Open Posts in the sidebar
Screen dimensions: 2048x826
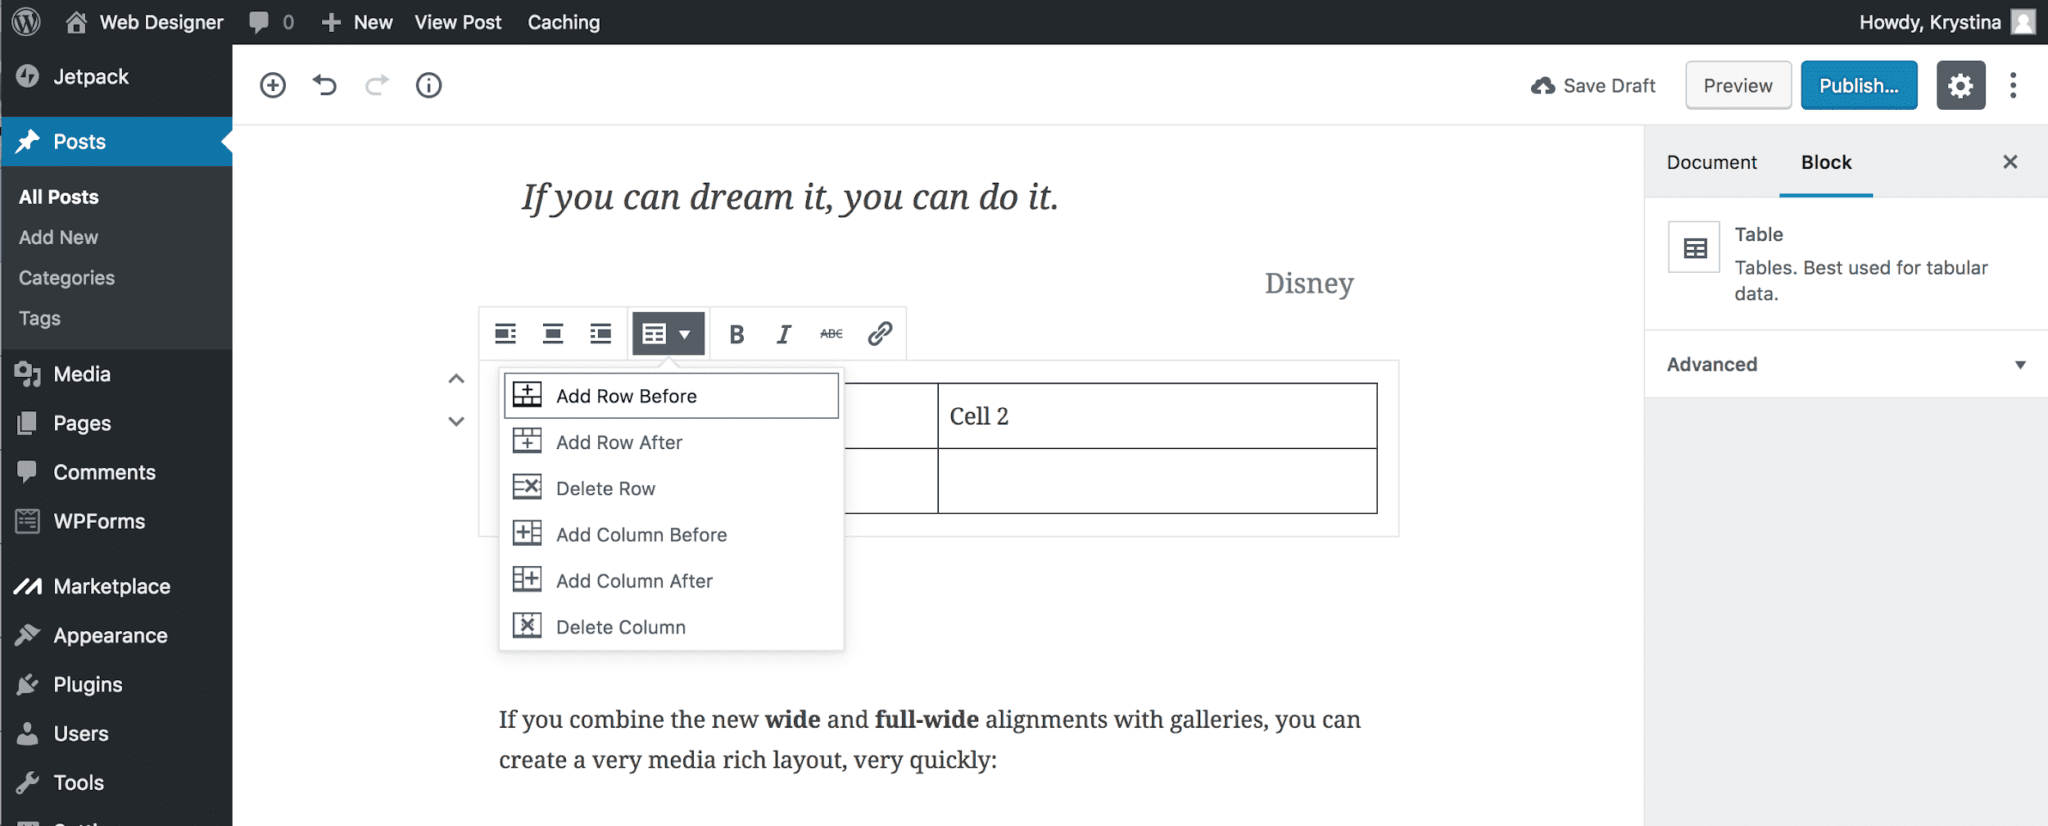116,141
